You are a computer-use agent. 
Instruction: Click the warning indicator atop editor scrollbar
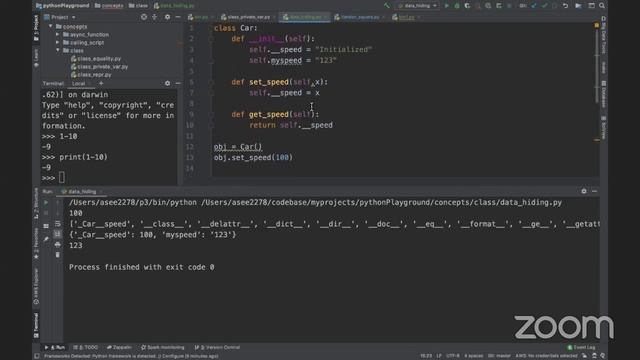pos(596,25)
